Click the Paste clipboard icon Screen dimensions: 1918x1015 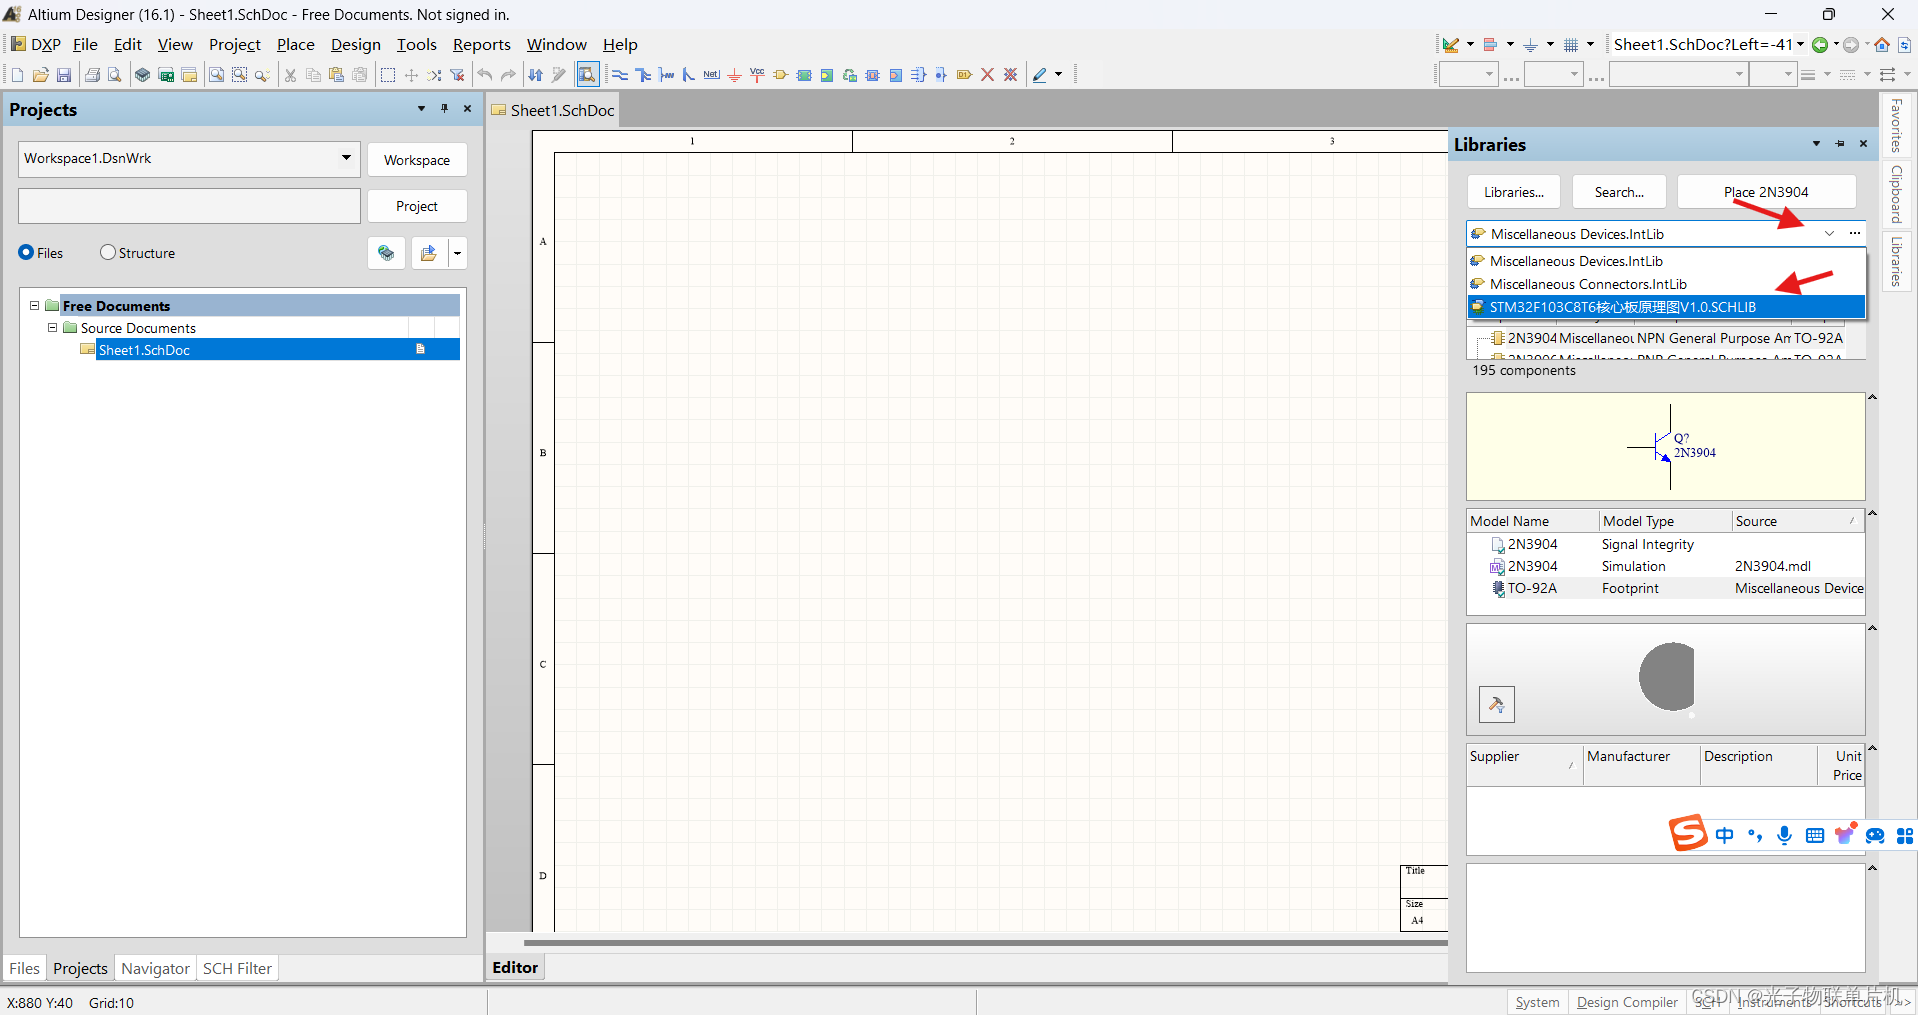point(336,75)
